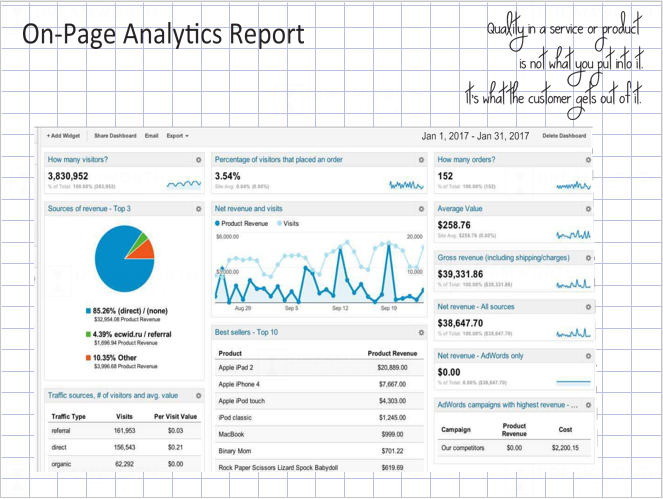The height and width of the screenshot is (499, 663).
Task: Click Delete Dashboard
Action: tap(564, 136)
